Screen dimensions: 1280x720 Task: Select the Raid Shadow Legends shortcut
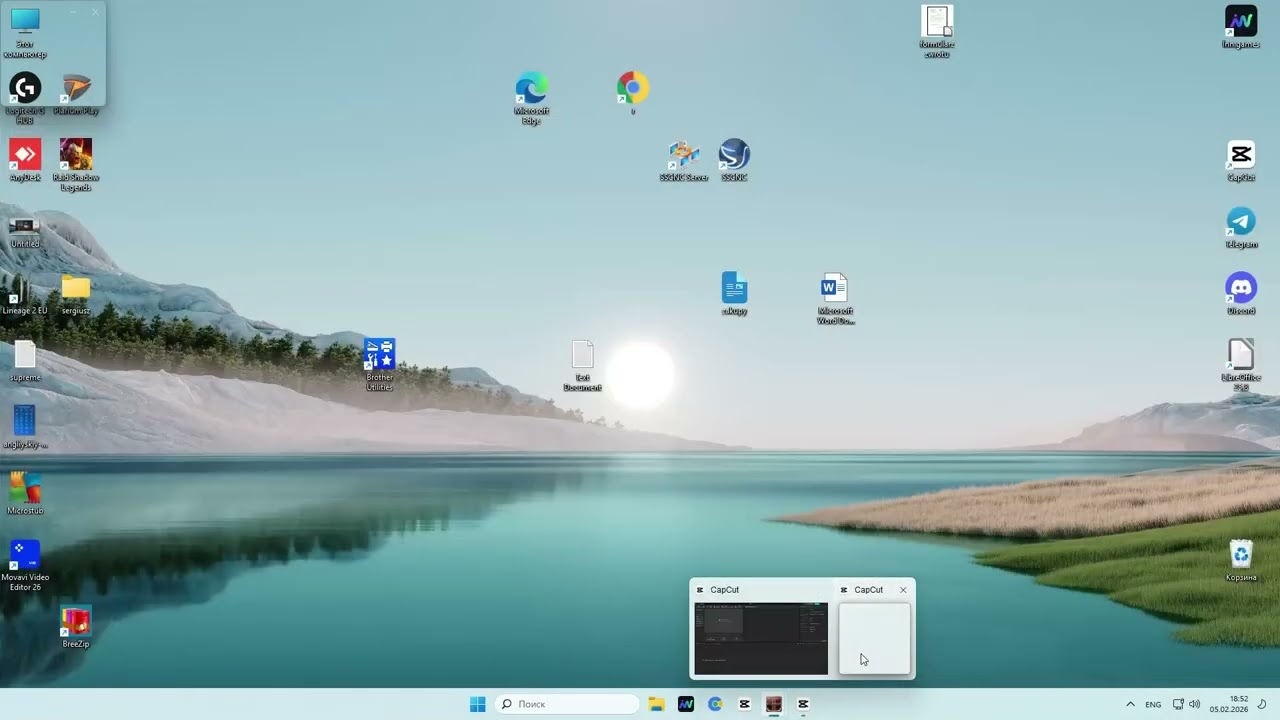[x=76, y=165]
